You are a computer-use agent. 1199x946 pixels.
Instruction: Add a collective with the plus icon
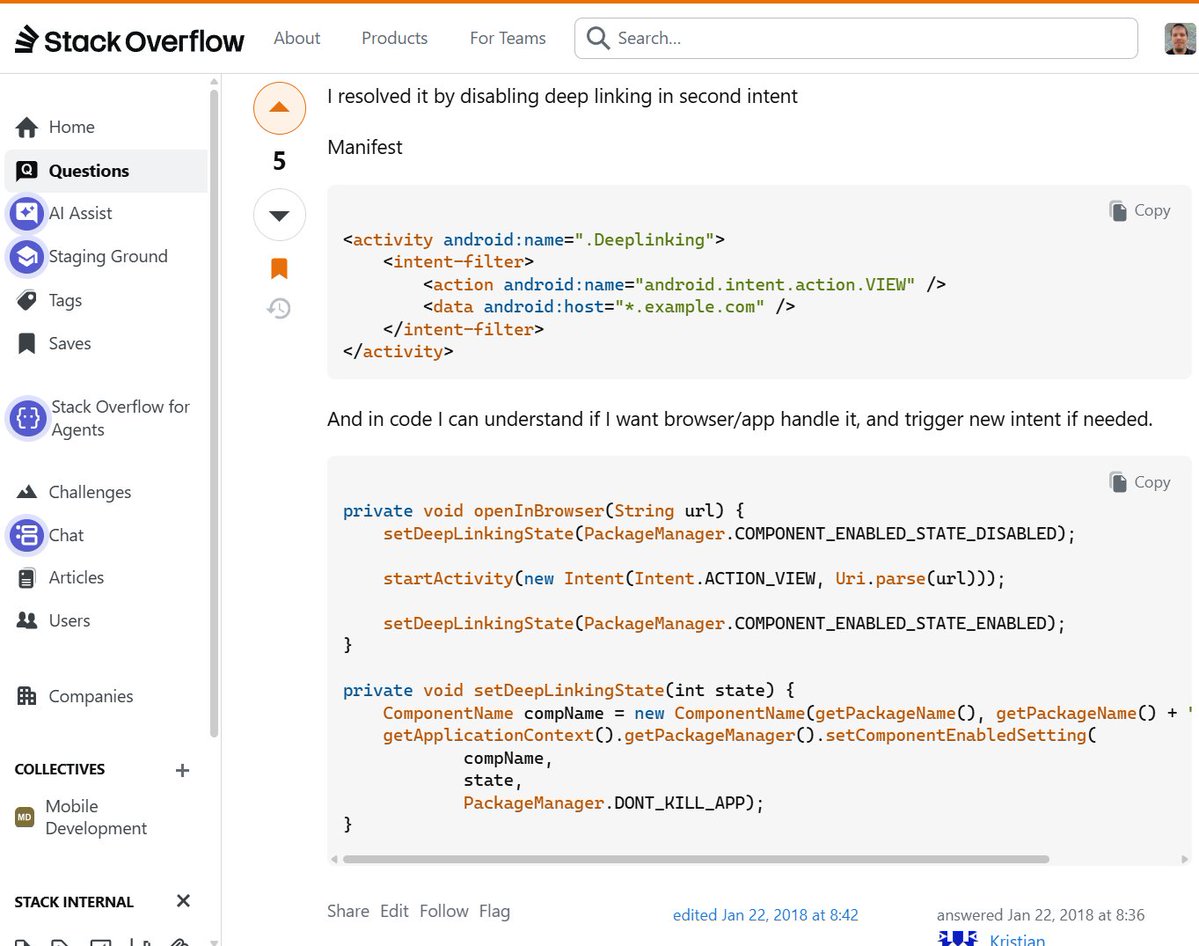coord(182,770)
